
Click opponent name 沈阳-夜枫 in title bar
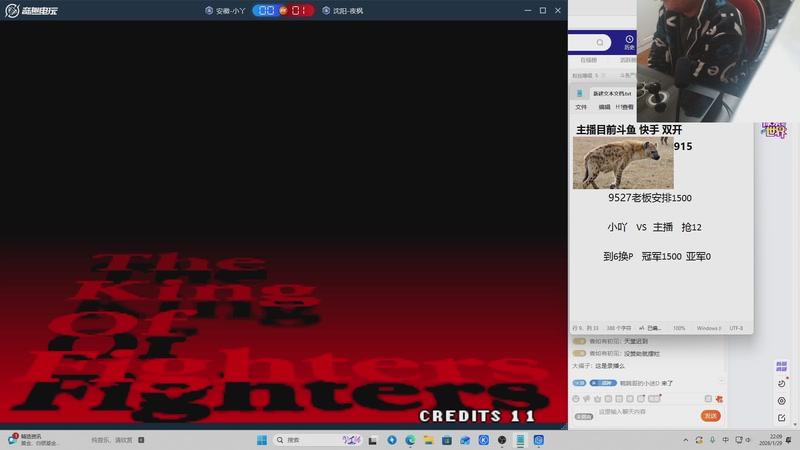pos(348,11)
